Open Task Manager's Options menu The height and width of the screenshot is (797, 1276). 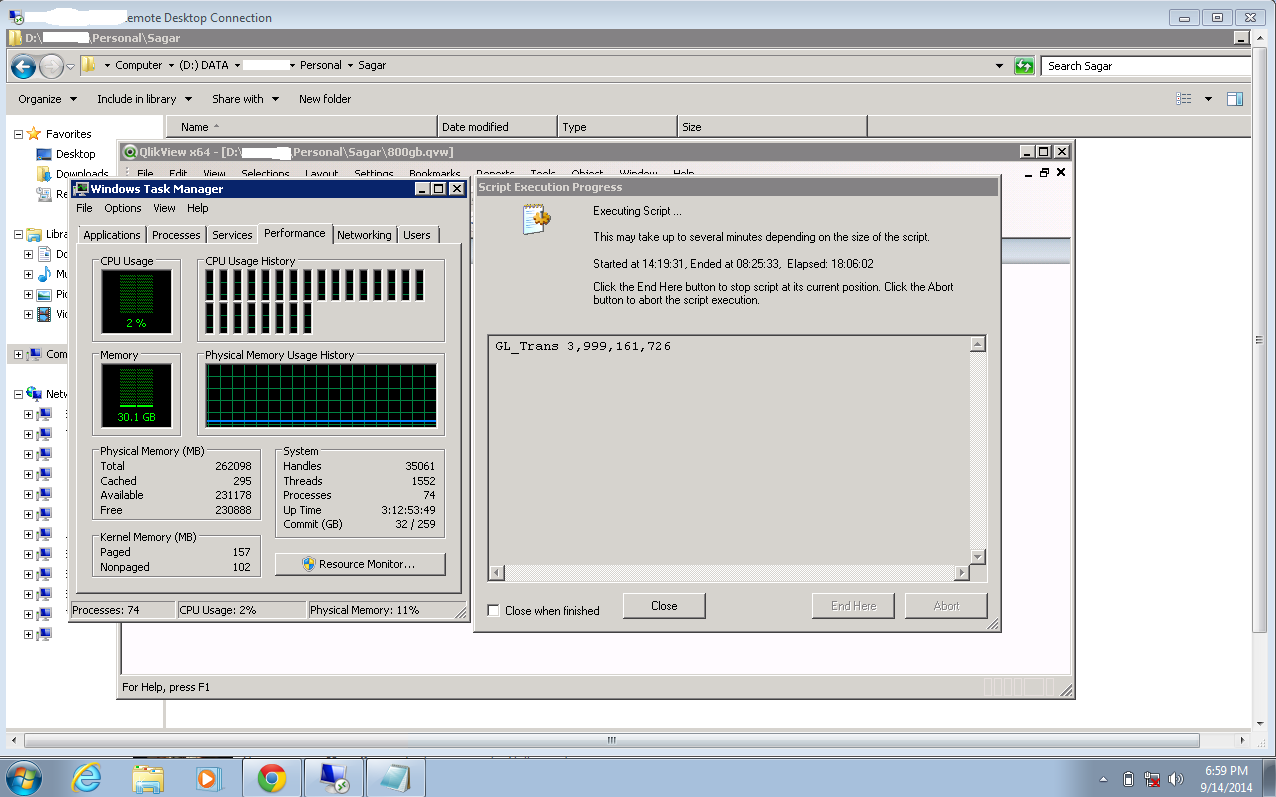click(x=123, y=208)
